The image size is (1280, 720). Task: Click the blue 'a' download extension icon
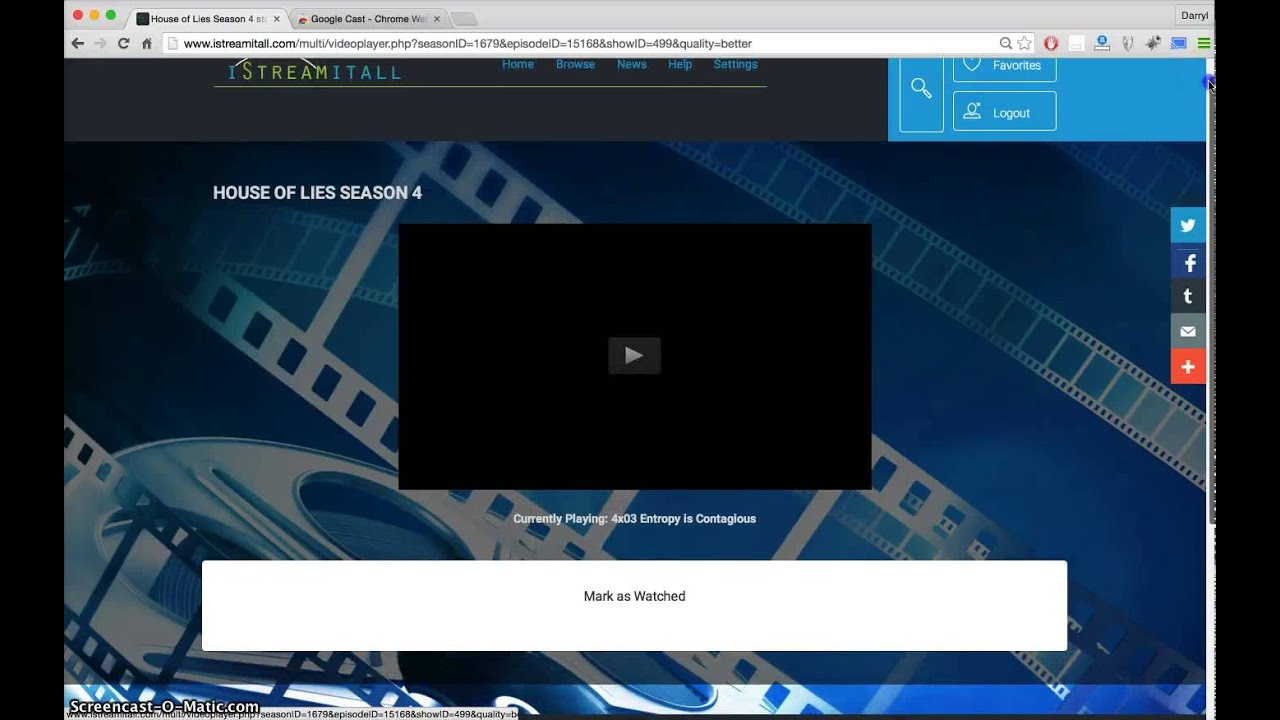tap(1102, 43)
